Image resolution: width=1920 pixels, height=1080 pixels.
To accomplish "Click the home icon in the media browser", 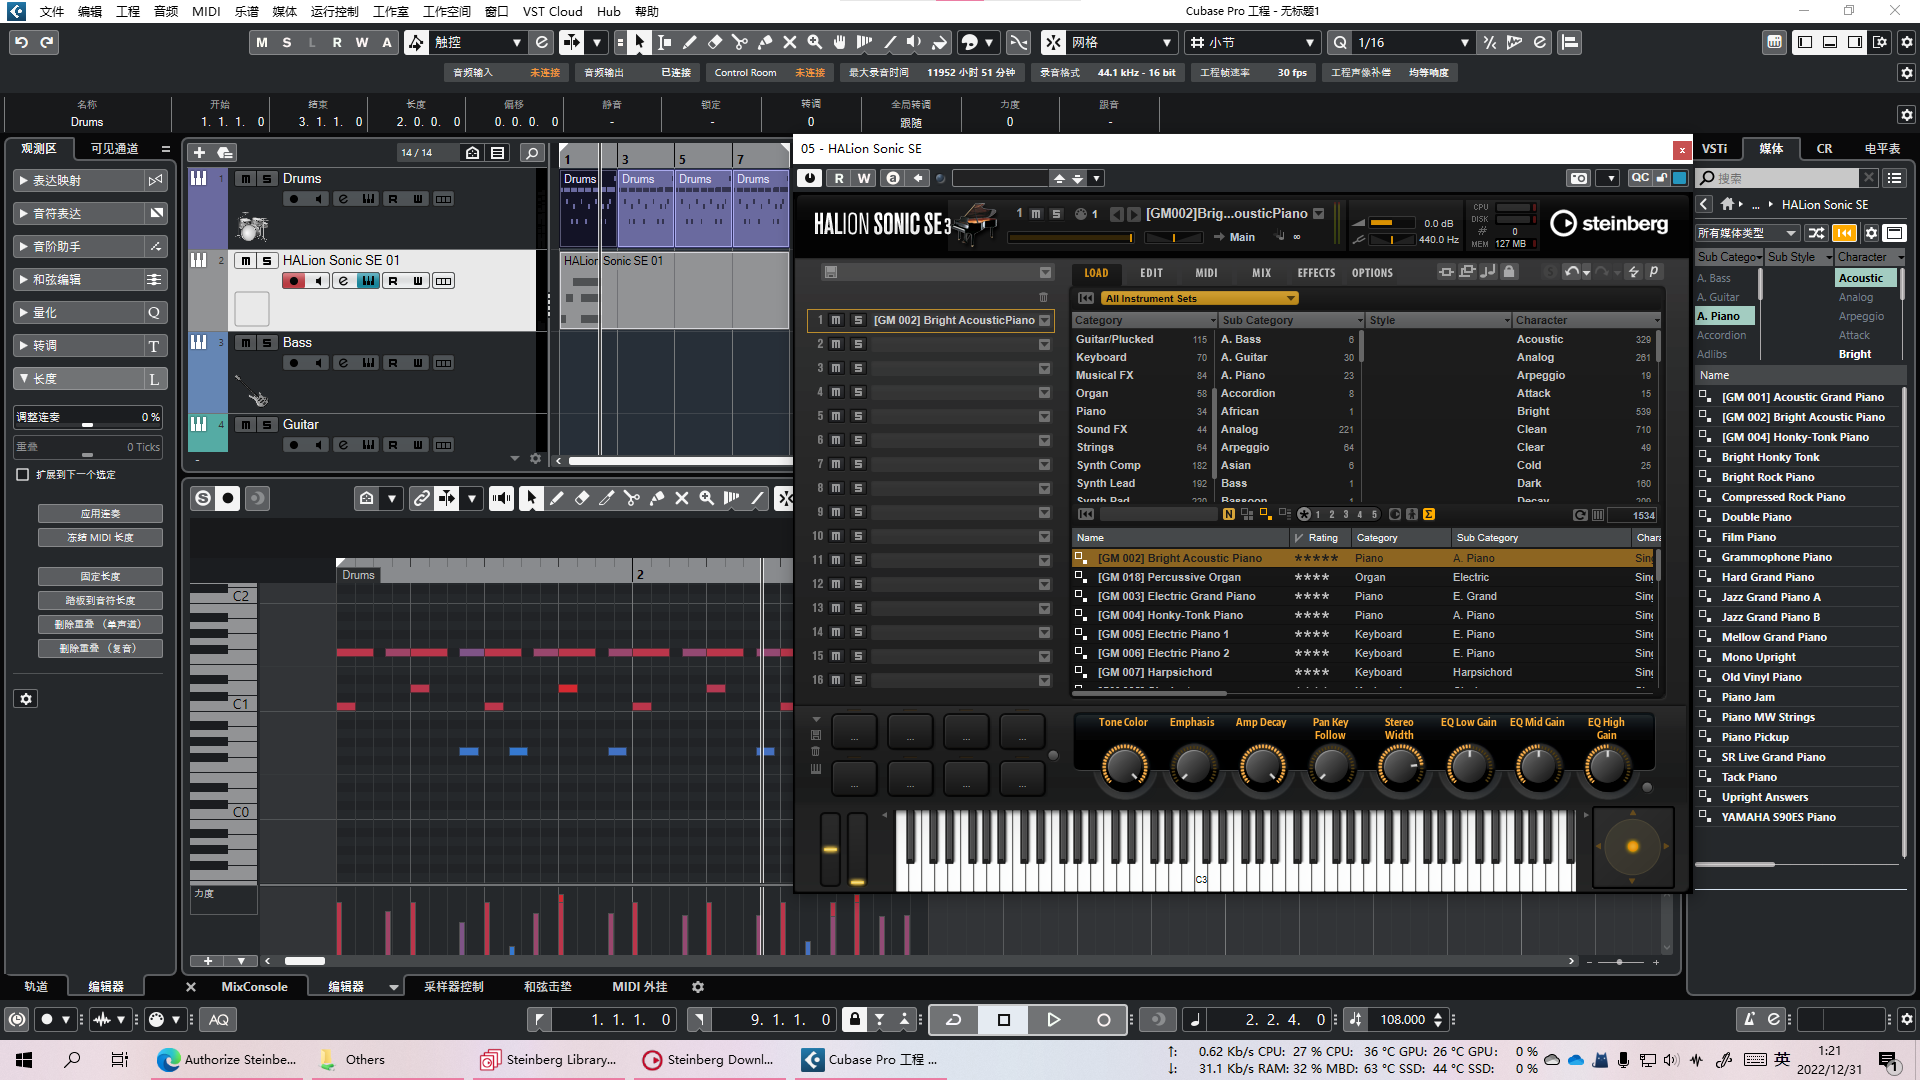I will pos(1727,204).
